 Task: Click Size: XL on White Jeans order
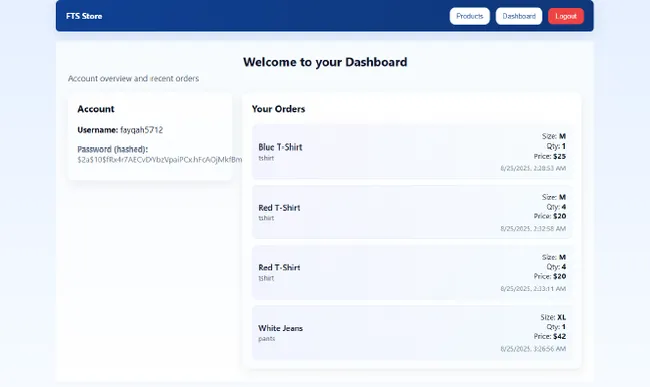click(553, 317)
